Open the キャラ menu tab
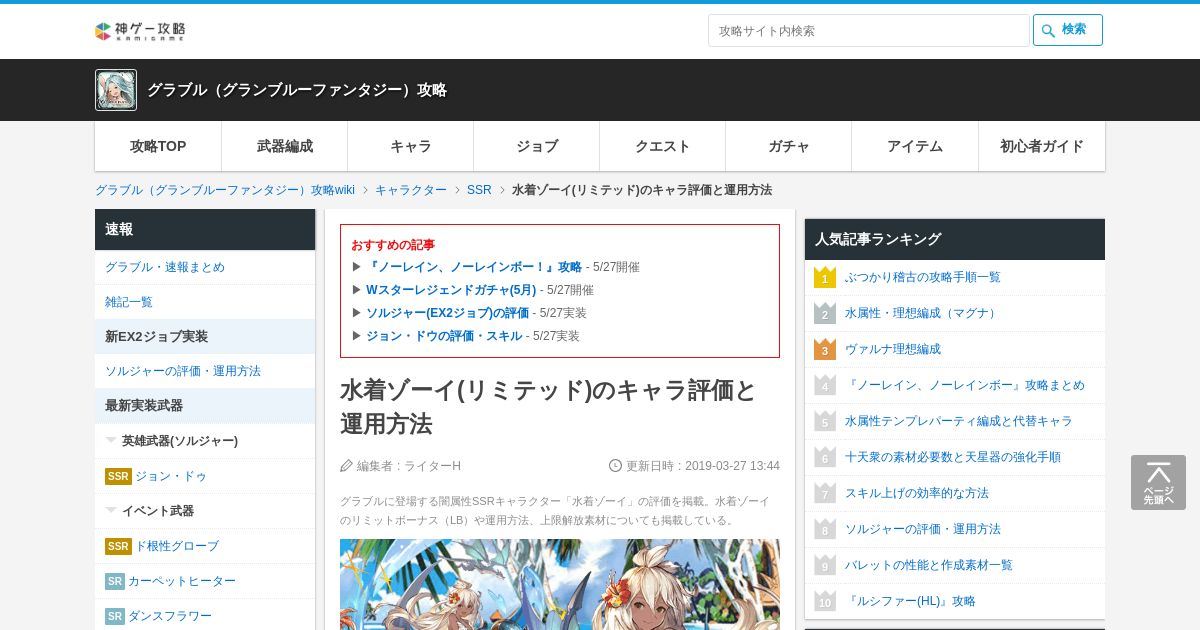The image size is (1200, 630). click(x=411, y=146)
